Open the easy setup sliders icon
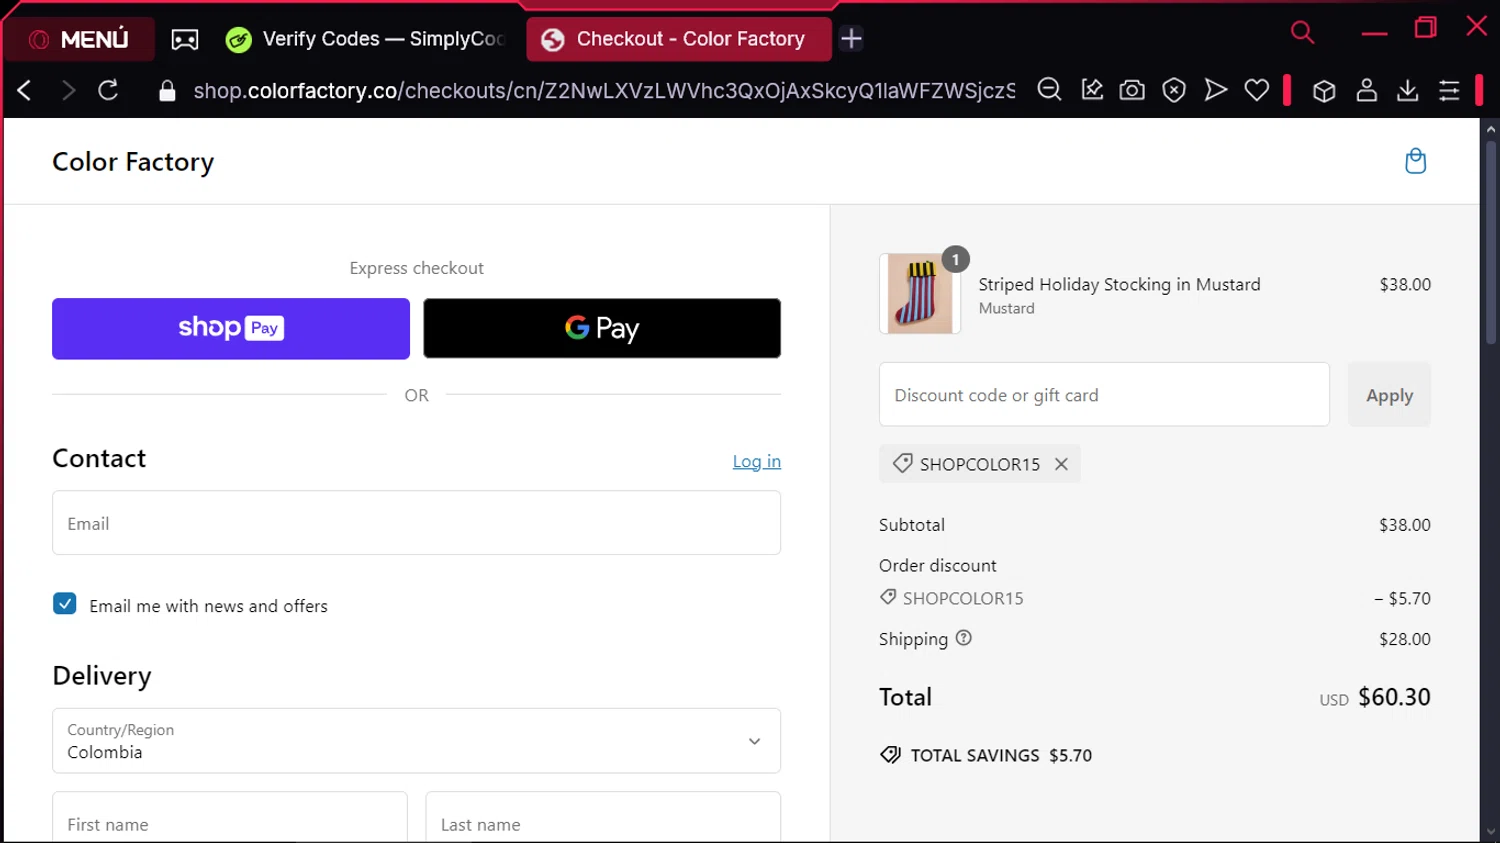This screenshot has height=843, width=1500. [1449, 91]
